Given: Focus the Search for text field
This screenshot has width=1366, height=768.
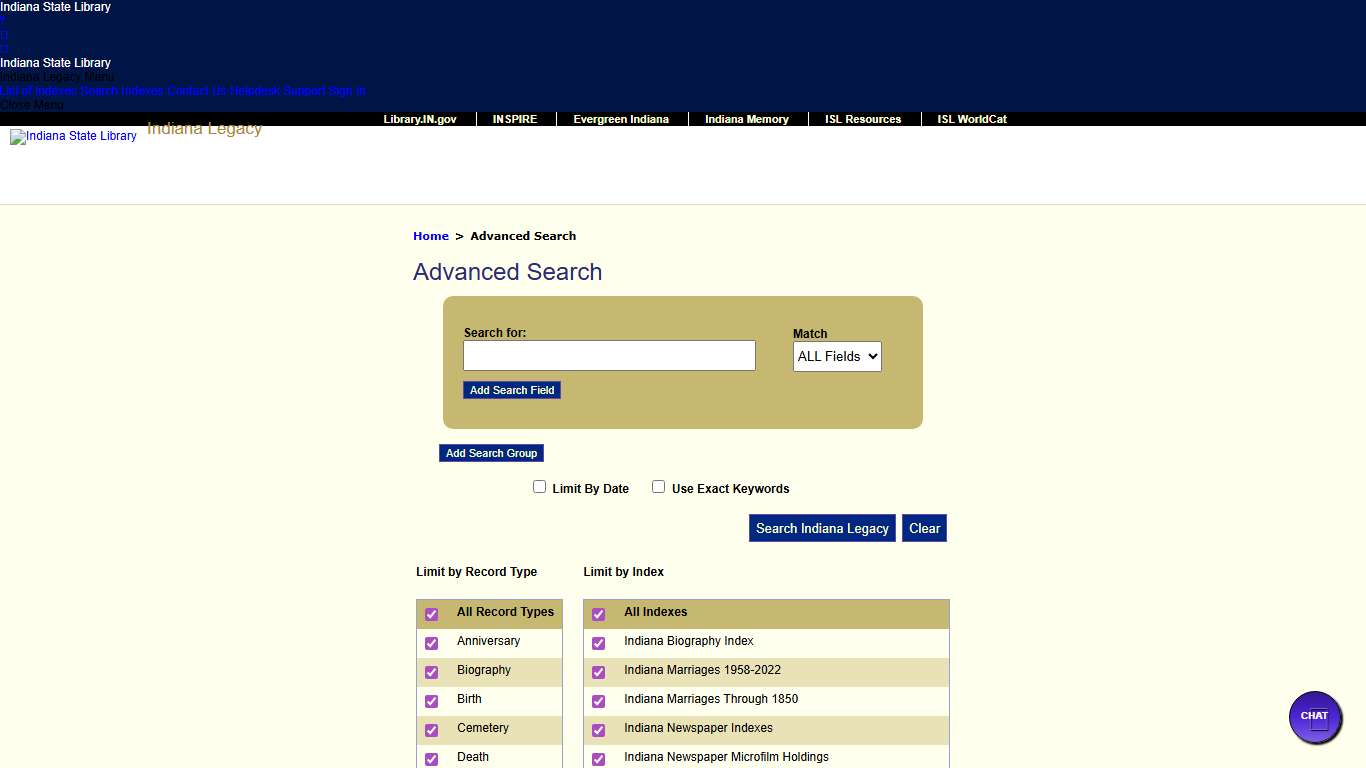Looking at the screenshot, I should tap(609, 356).
